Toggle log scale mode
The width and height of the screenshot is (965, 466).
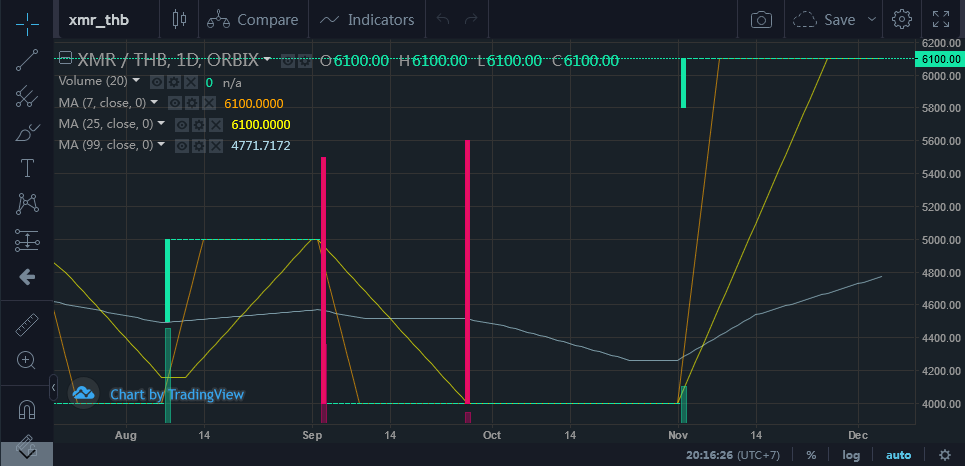click(851, 456)
